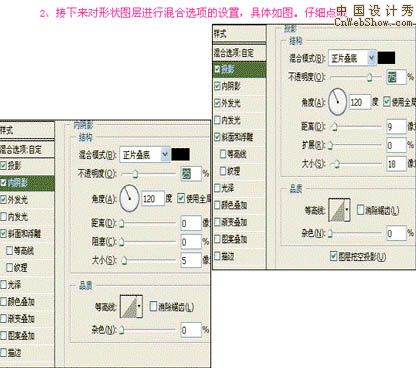
Task: Toggle 使用全局光 in the 投影 dialog
Action: [x=387, y=102]
